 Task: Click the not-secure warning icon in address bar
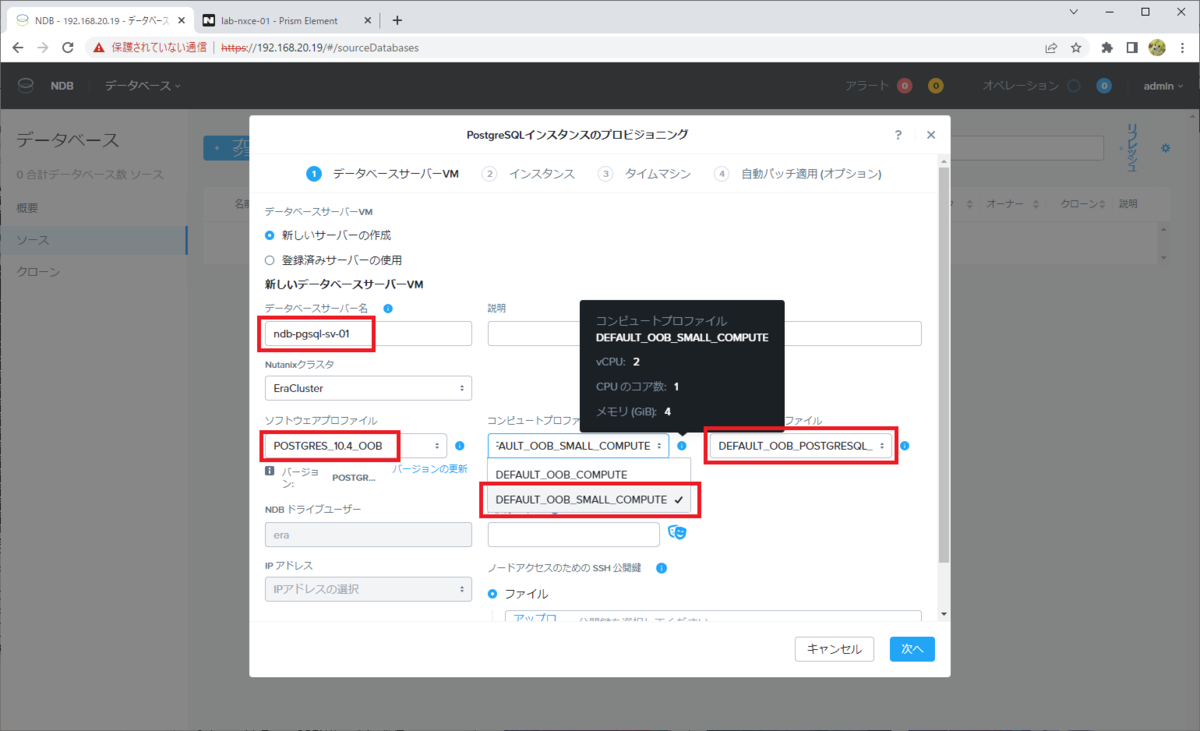tap(99, 47)
